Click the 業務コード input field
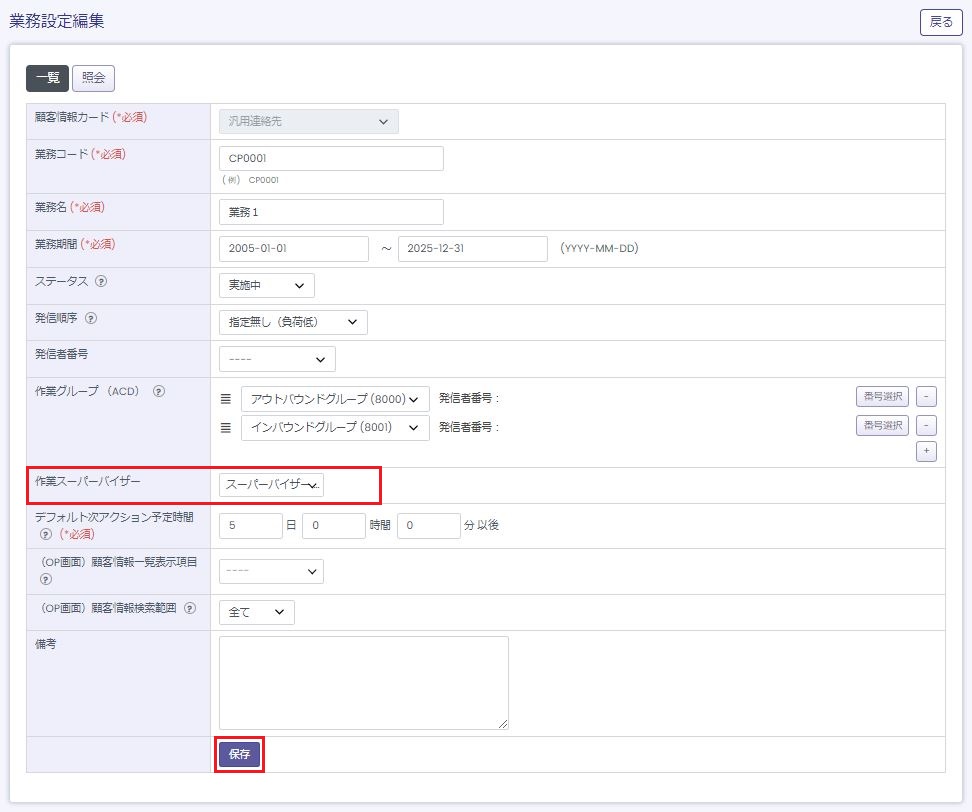The image size is (972, 812). pyautogui.click(x=331, y=159)
